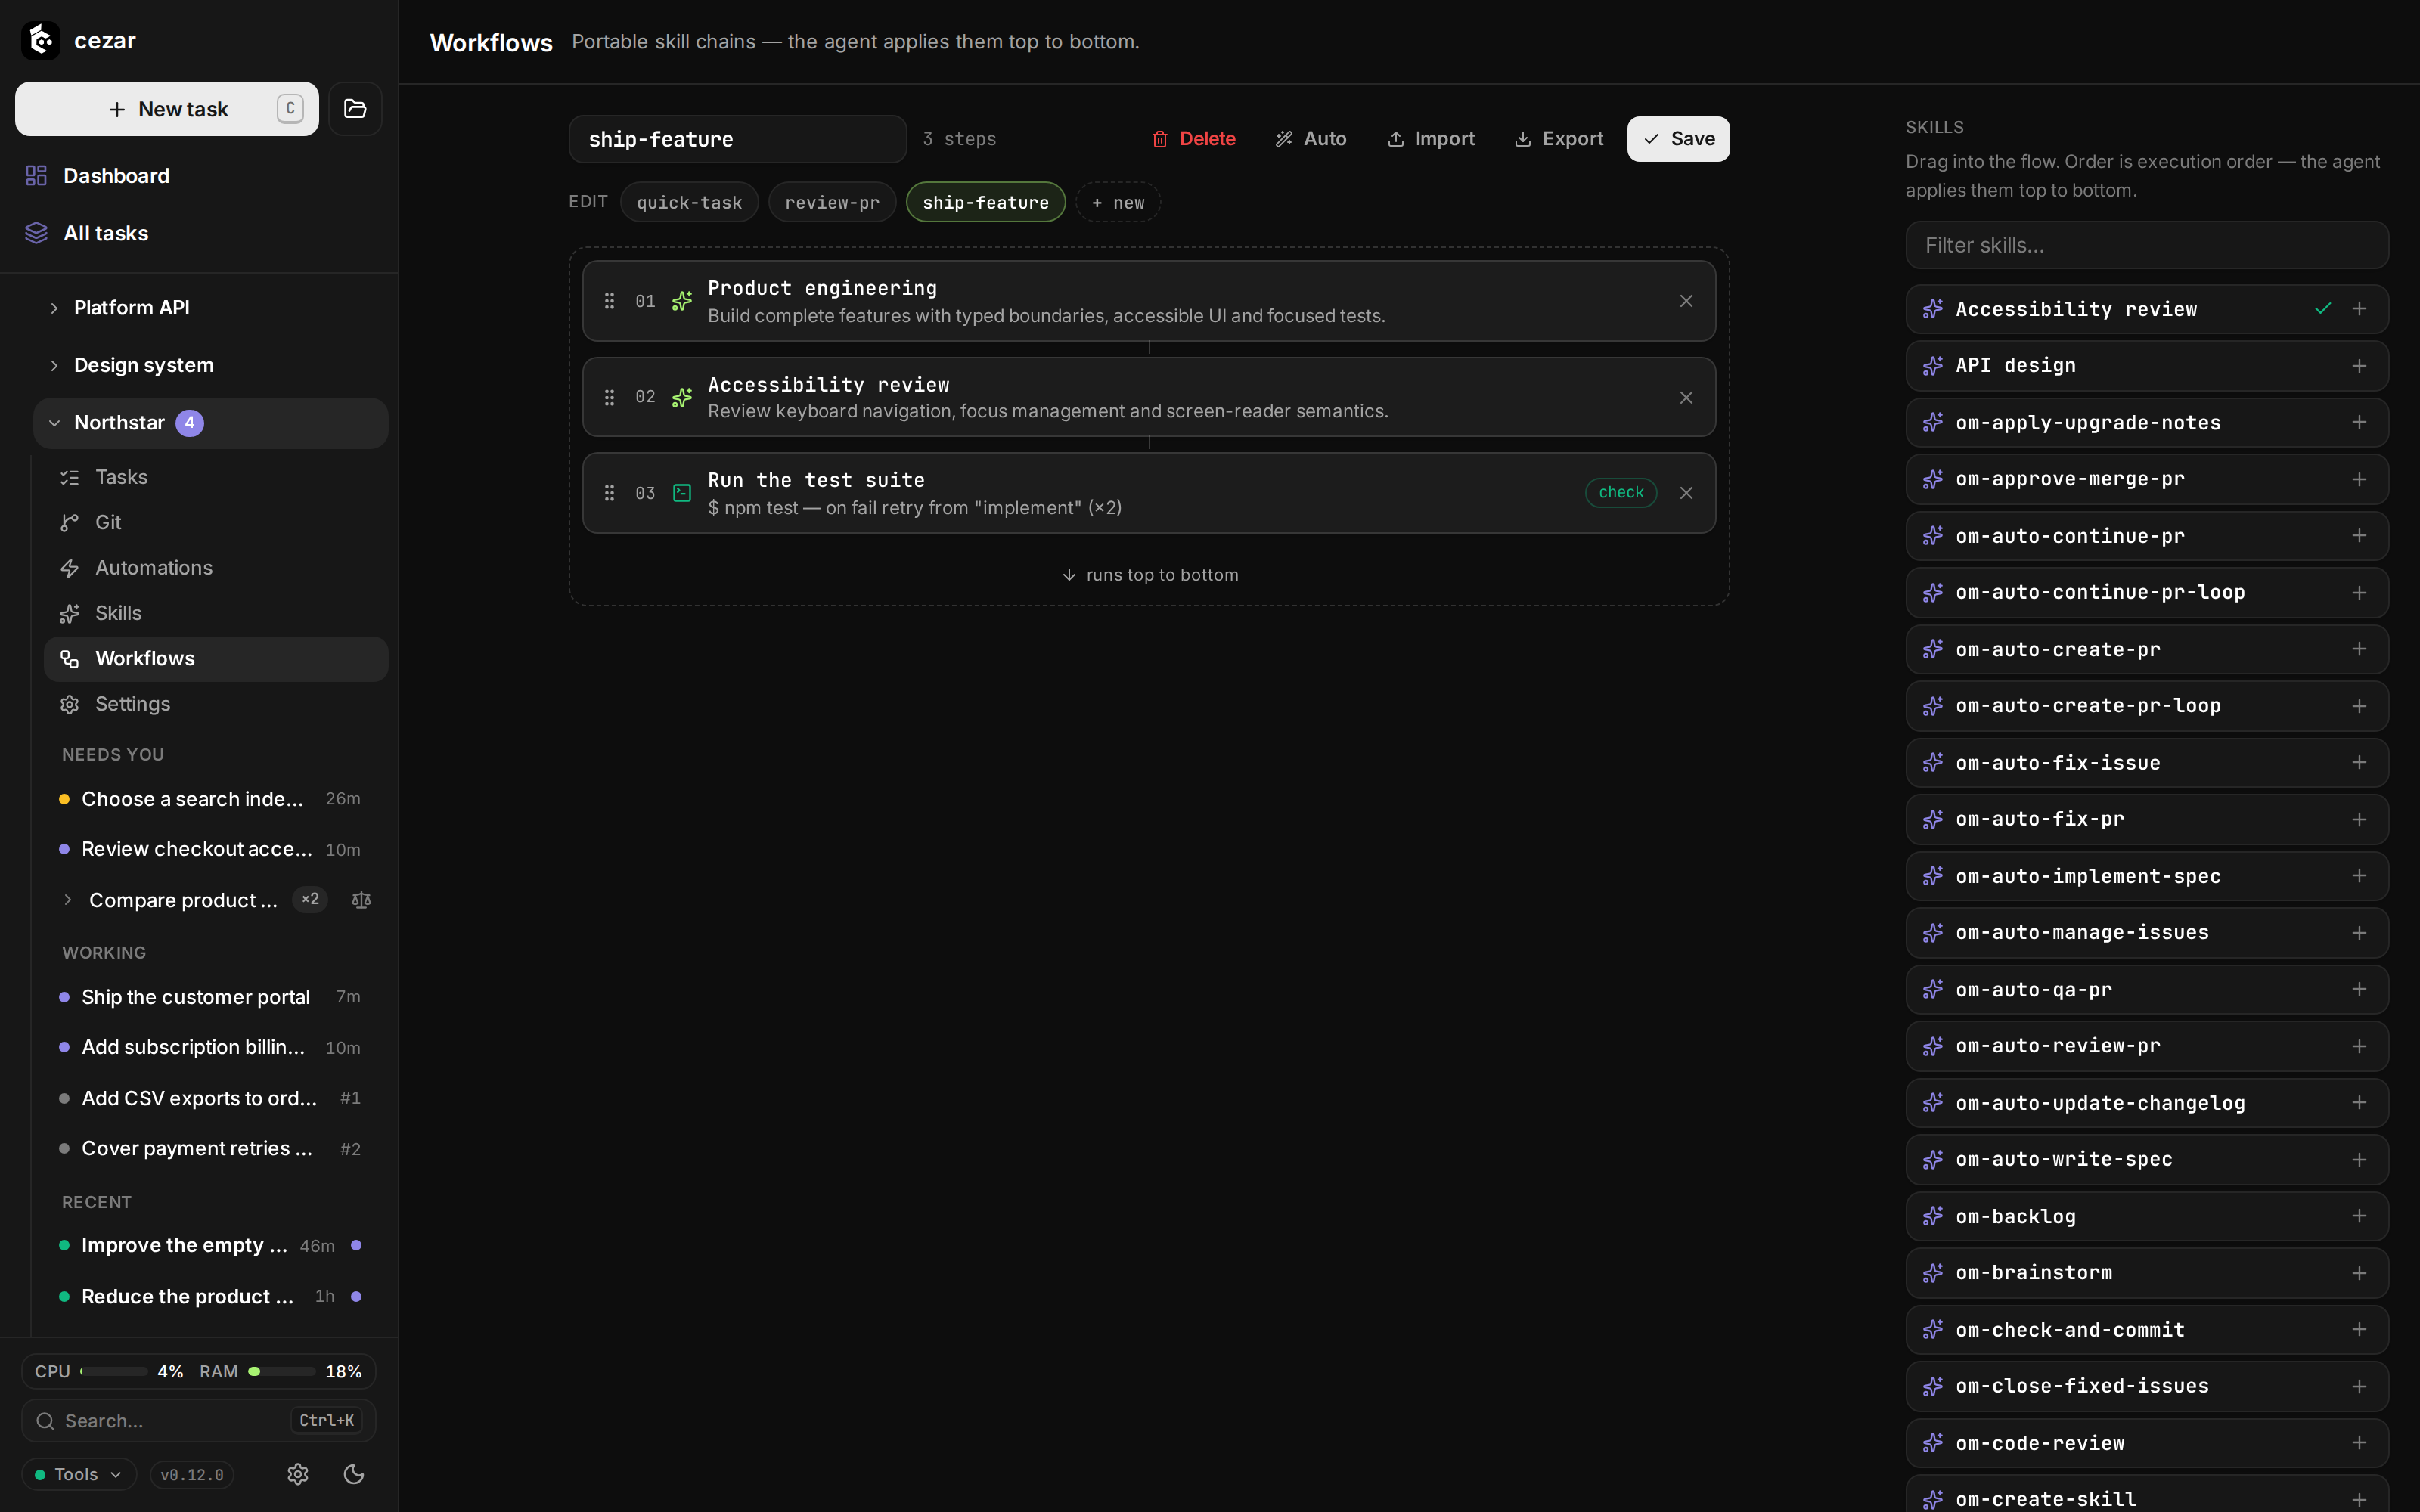The width and height of the screenshot is (2420, 1512).
Task: Expand the Design system project
Action: pos(54,365)
